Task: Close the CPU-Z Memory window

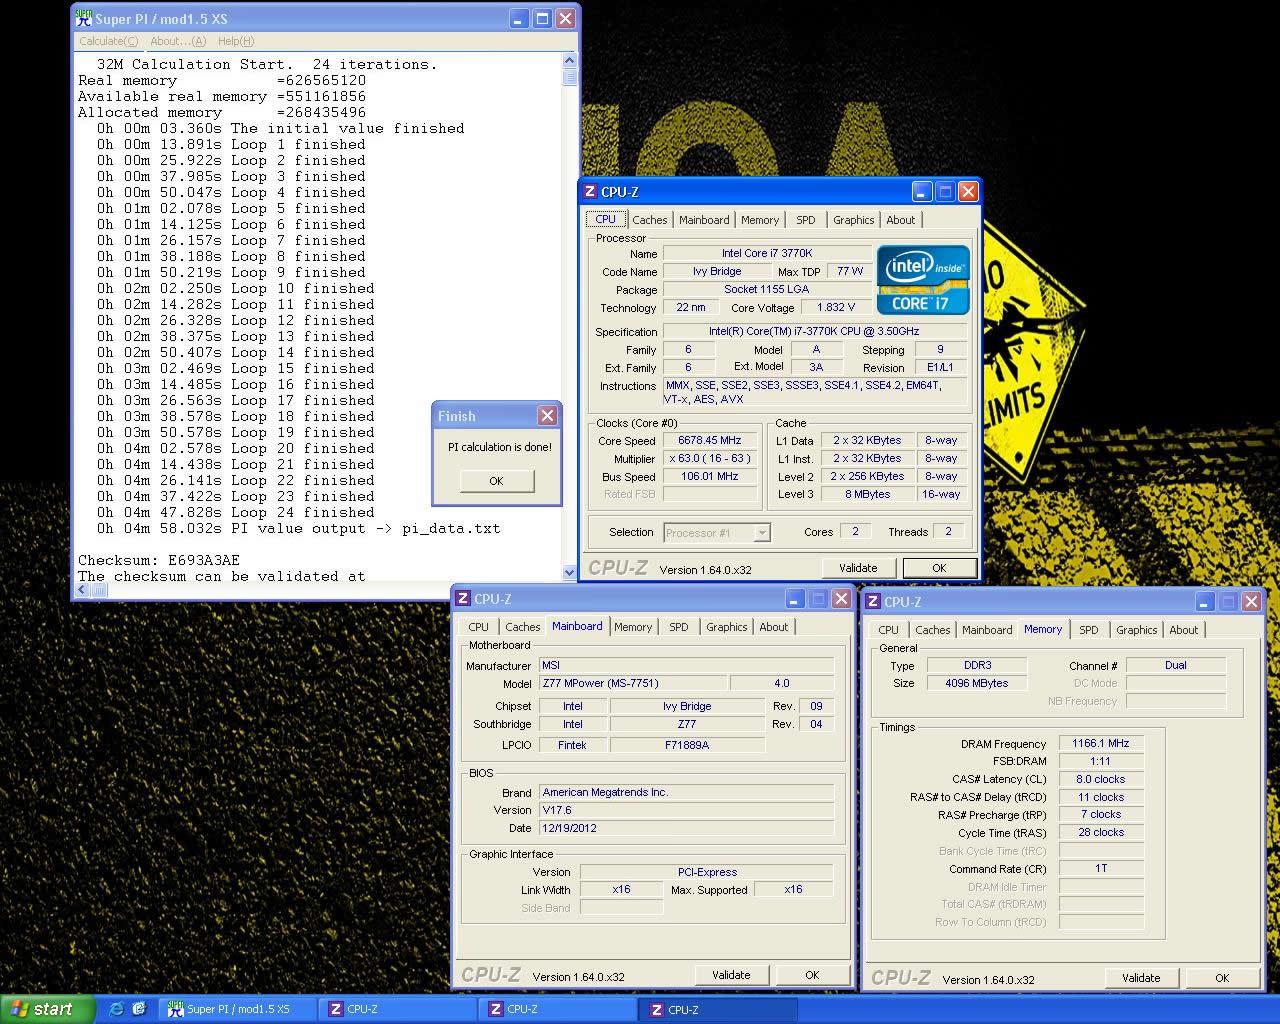Action: coord(1251,602)
